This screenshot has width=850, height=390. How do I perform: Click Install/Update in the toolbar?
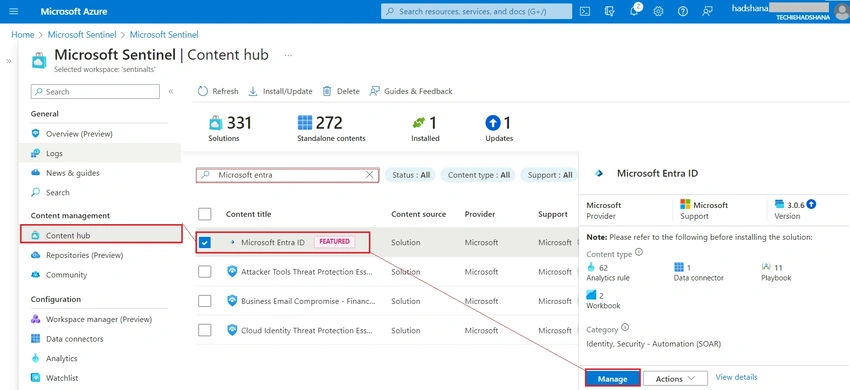280,91
